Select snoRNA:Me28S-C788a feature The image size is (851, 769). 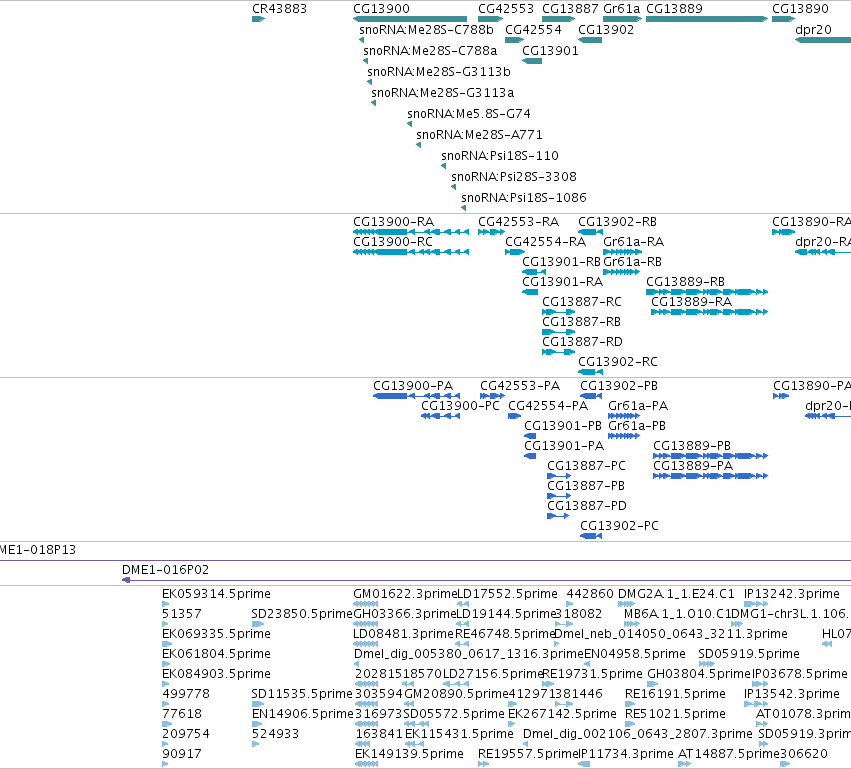click(365, 61)
